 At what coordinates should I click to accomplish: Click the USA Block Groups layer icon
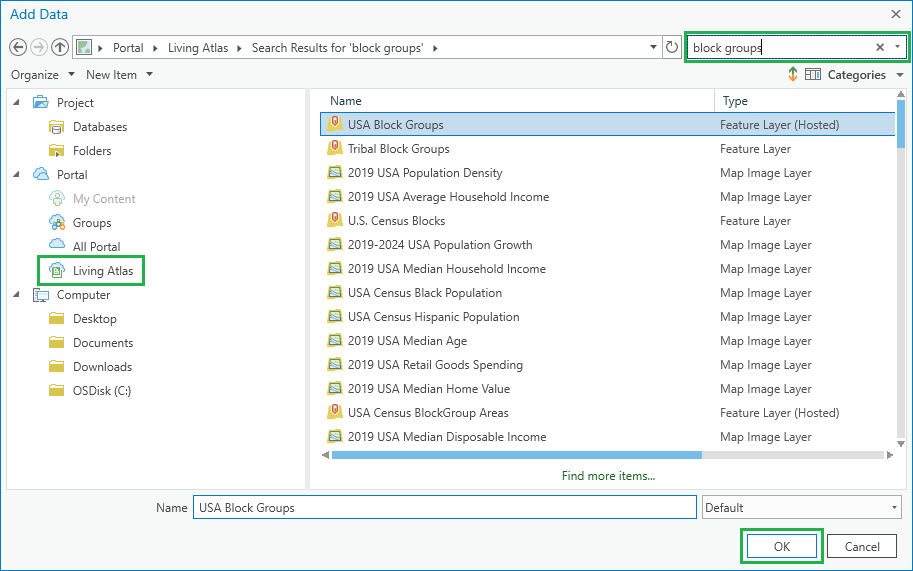point(335,125)
